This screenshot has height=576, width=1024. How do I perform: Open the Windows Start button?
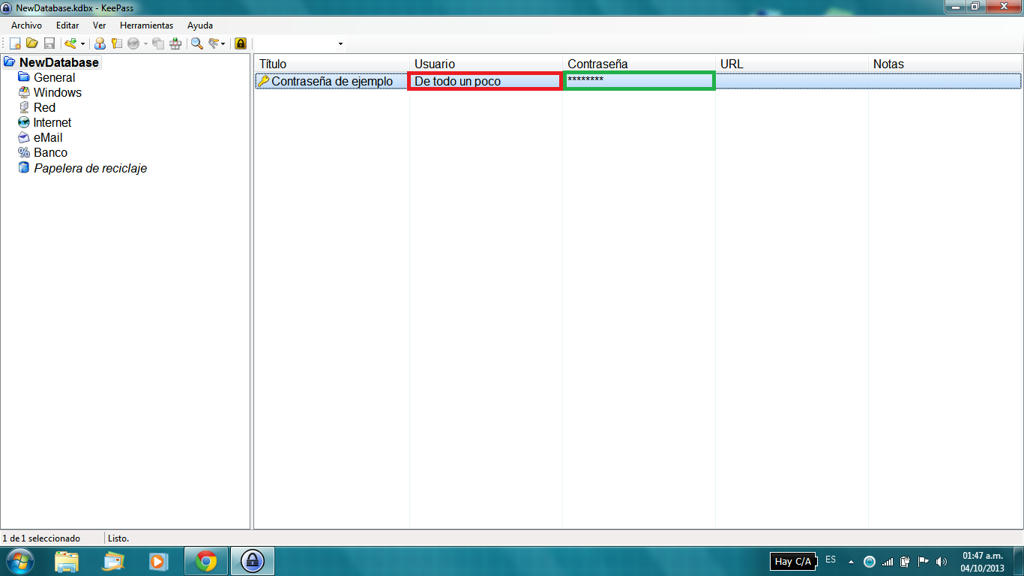[x=20, y=562]
